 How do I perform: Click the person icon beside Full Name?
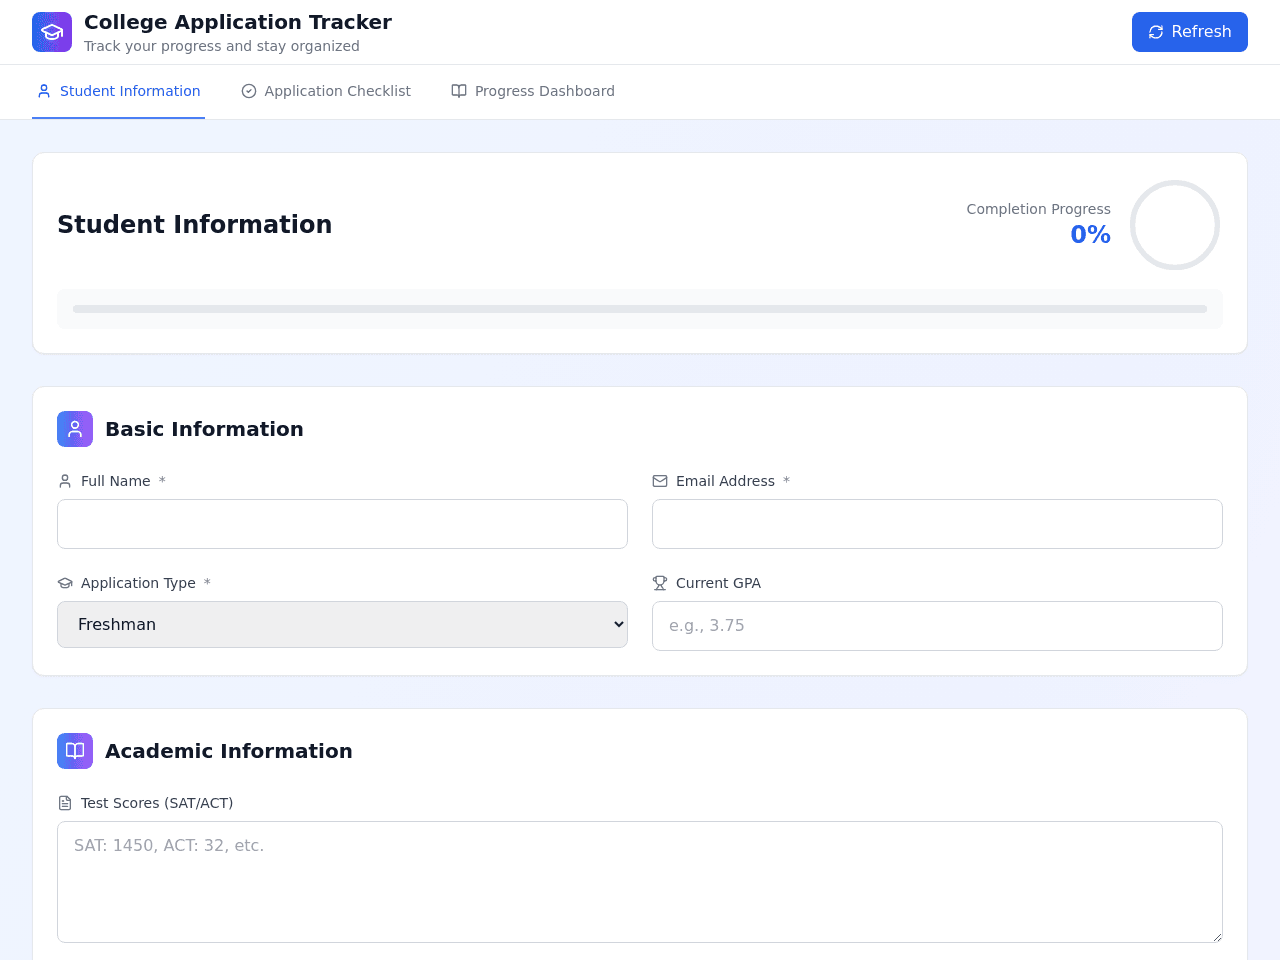pyautogui.click(x=65, y=481)
